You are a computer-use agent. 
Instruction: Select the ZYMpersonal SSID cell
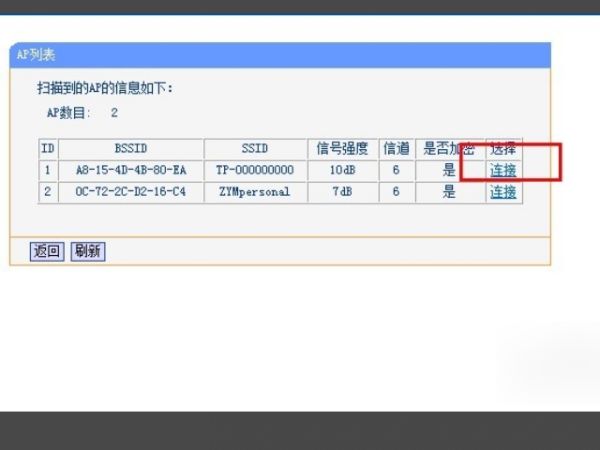tap(255, 192)
